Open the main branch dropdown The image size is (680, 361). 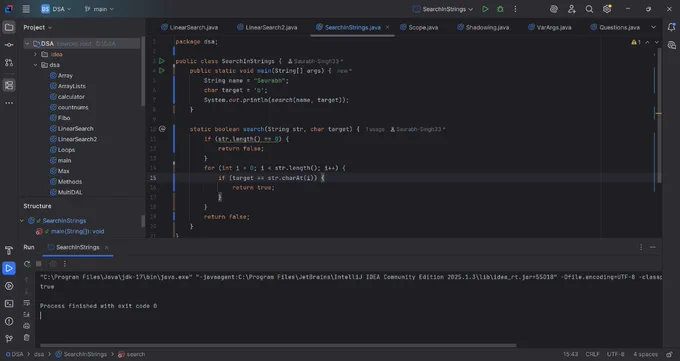(x=99, y=9)
